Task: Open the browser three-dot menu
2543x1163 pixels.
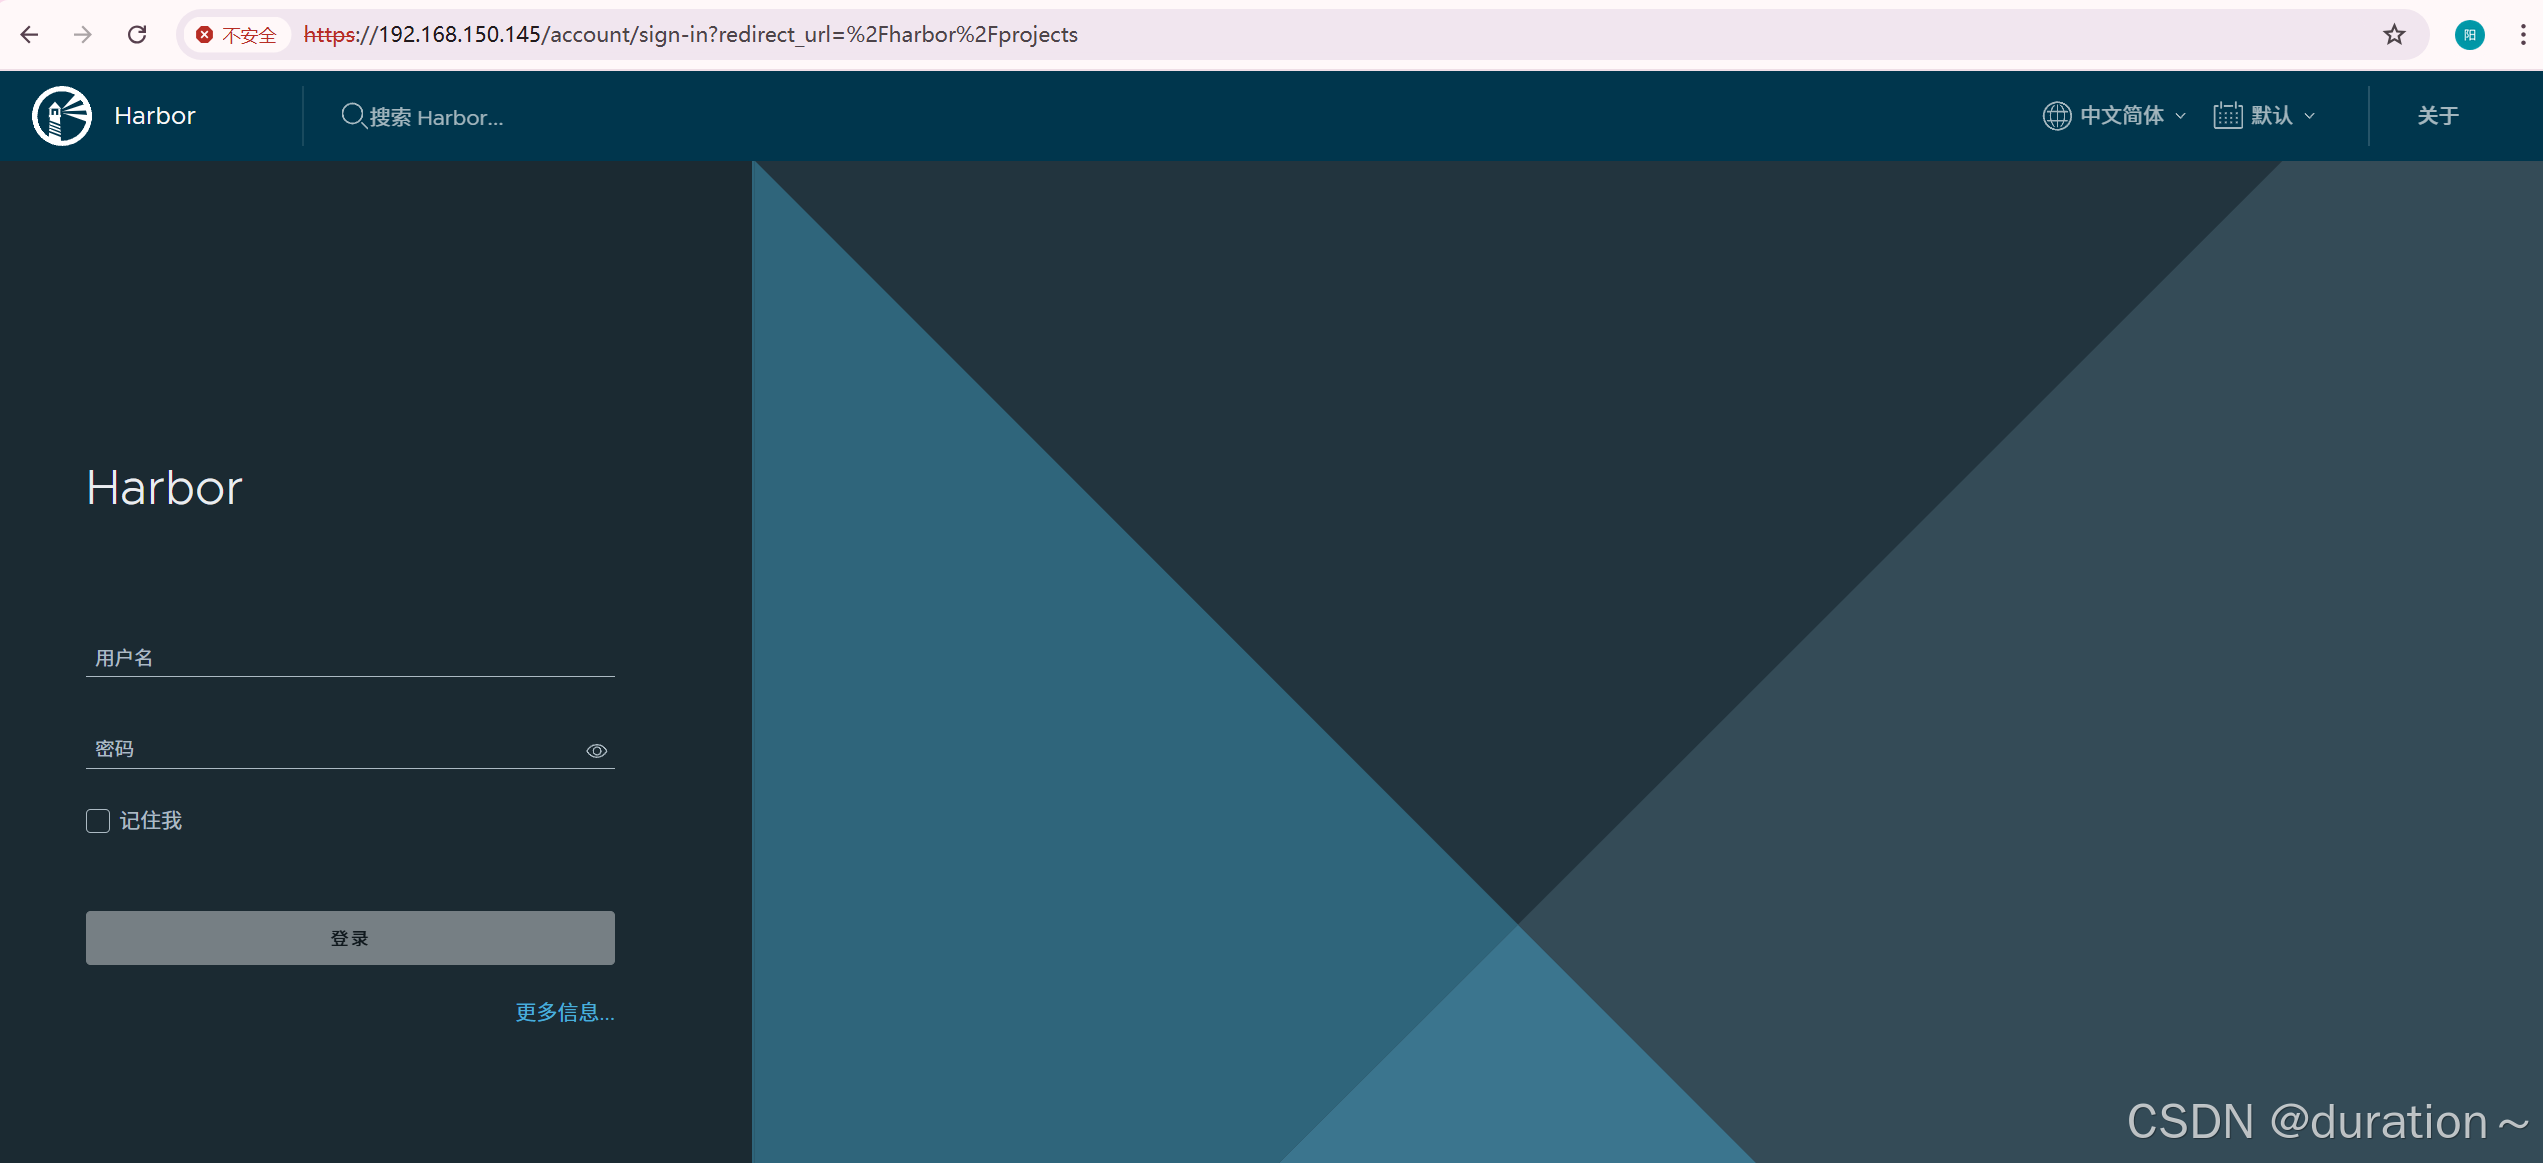Action: tap(2523, 35)
